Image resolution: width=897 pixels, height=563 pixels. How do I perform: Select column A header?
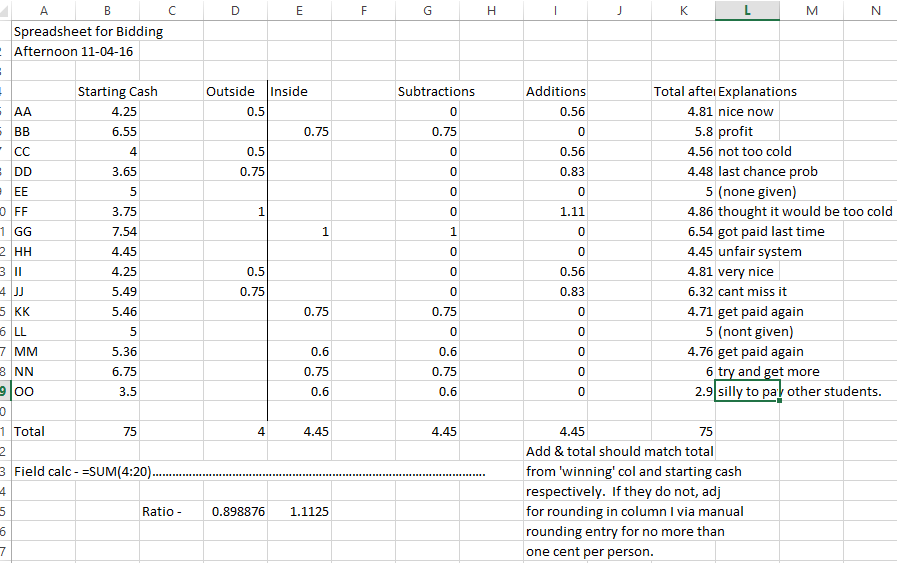(x=43, y=11)
